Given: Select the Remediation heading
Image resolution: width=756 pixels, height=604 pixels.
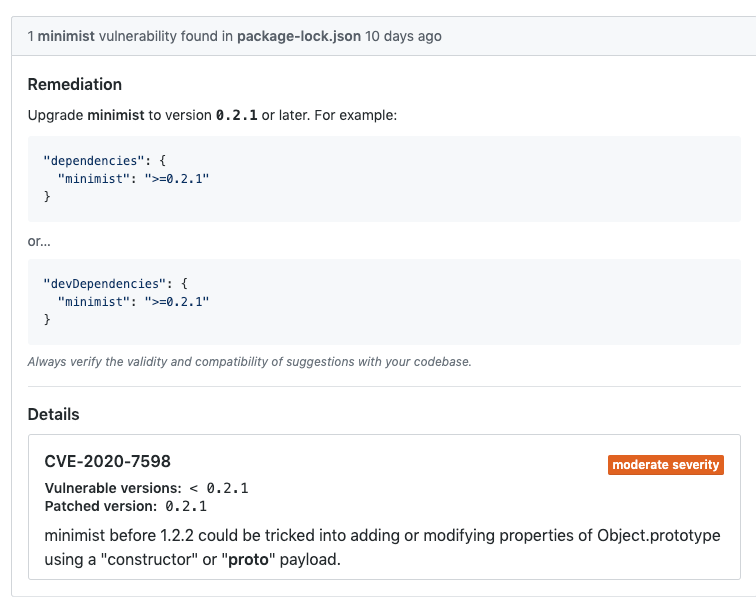Looking at the screenshot, I should 75,84.
